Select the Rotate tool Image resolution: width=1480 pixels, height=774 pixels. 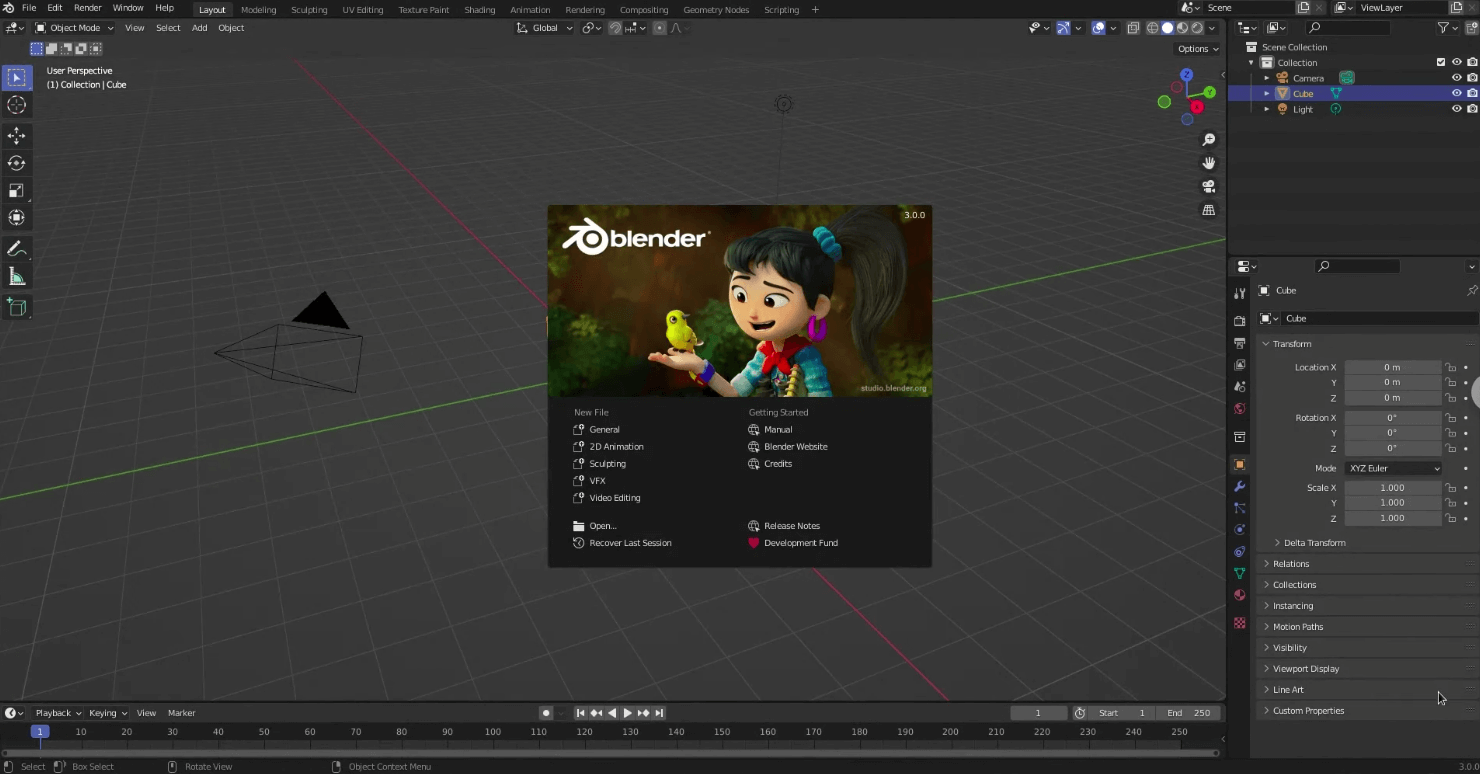coord(16,162)
